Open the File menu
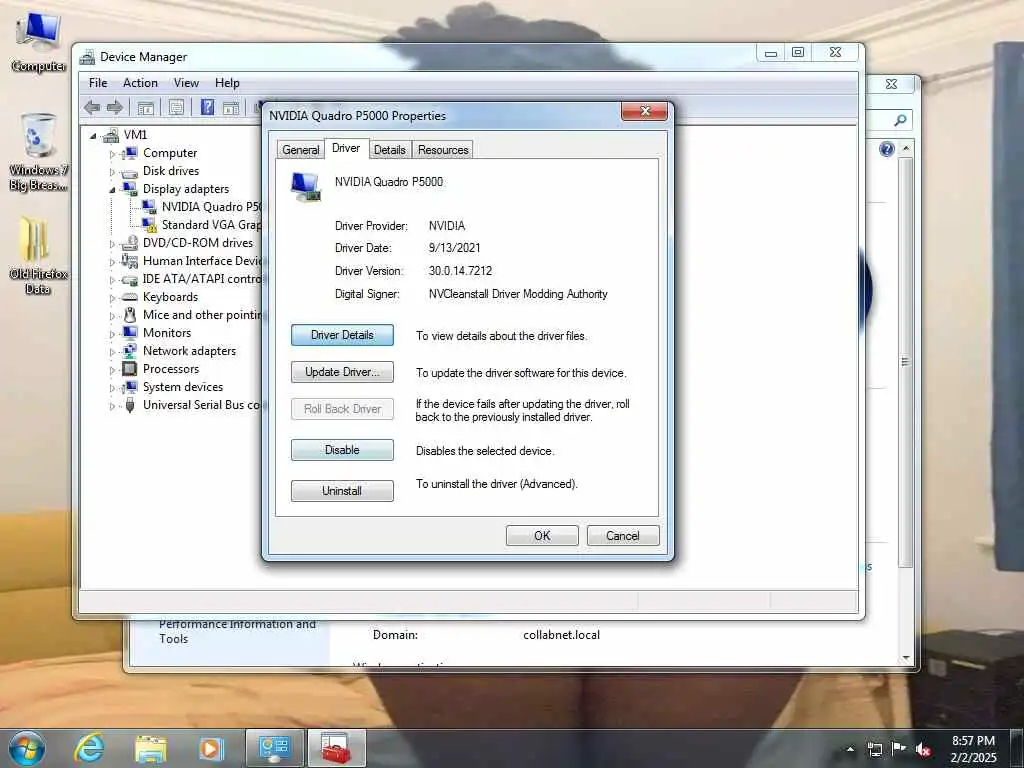 pyautogui.click(x=98, y=83)
